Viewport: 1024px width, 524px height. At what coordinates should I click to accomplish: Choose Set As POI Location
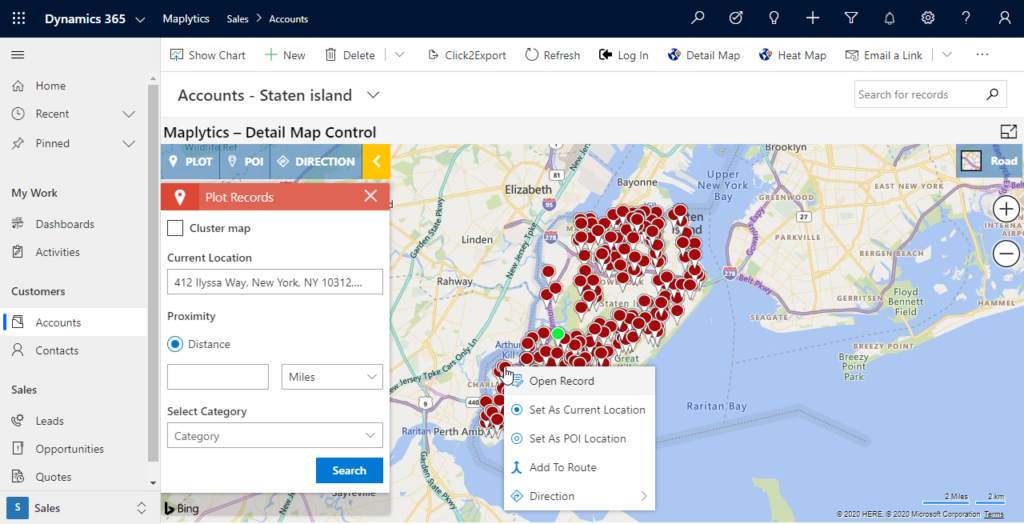click(x=579, y=438)
